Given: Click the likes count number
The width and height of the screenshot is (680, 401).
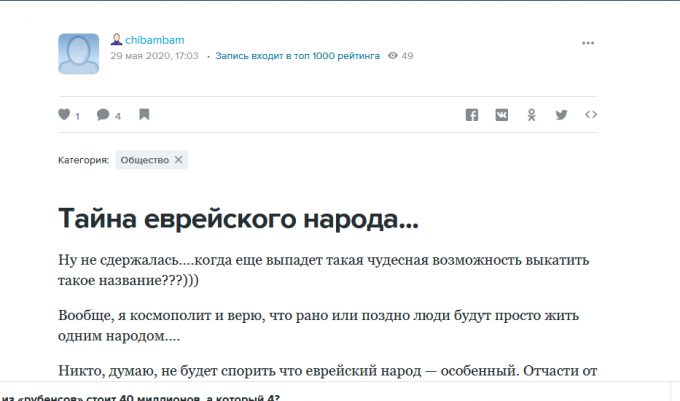Looking at the screenshot, I should click(78, 116).
